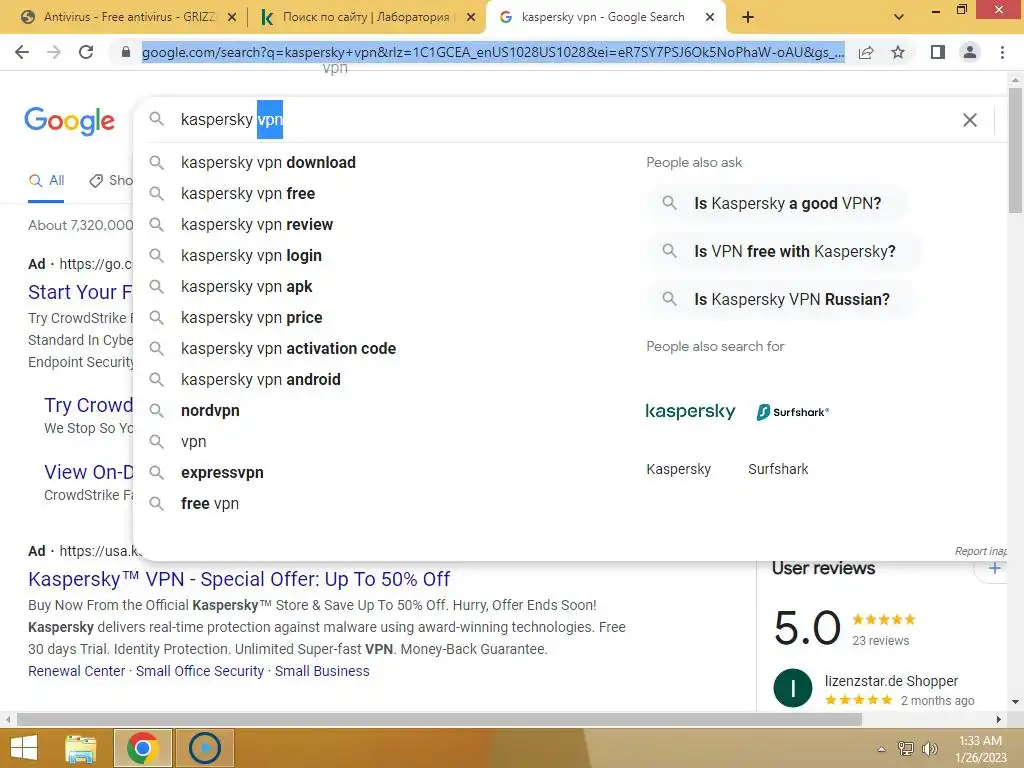The height and width of the screenshot is (768, 1024).
Task: Open Windows Start button
Action: [24, 748]
